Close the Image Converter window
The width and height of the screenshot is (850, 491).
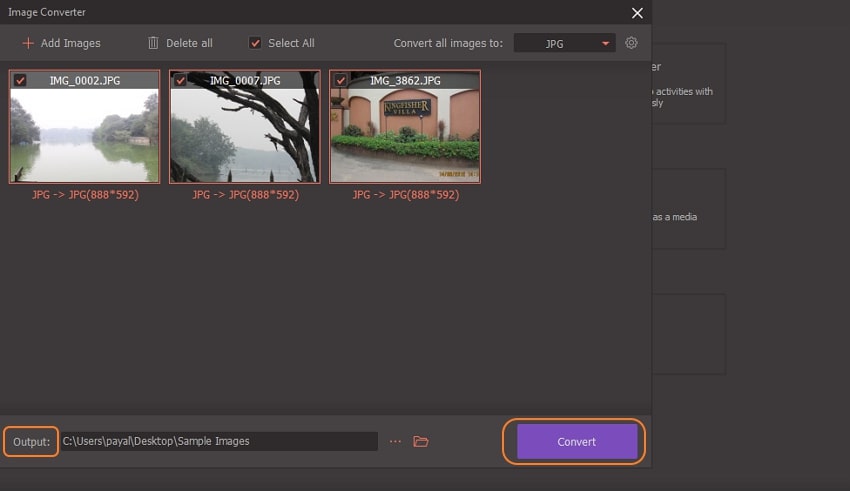tap(637, 13)
